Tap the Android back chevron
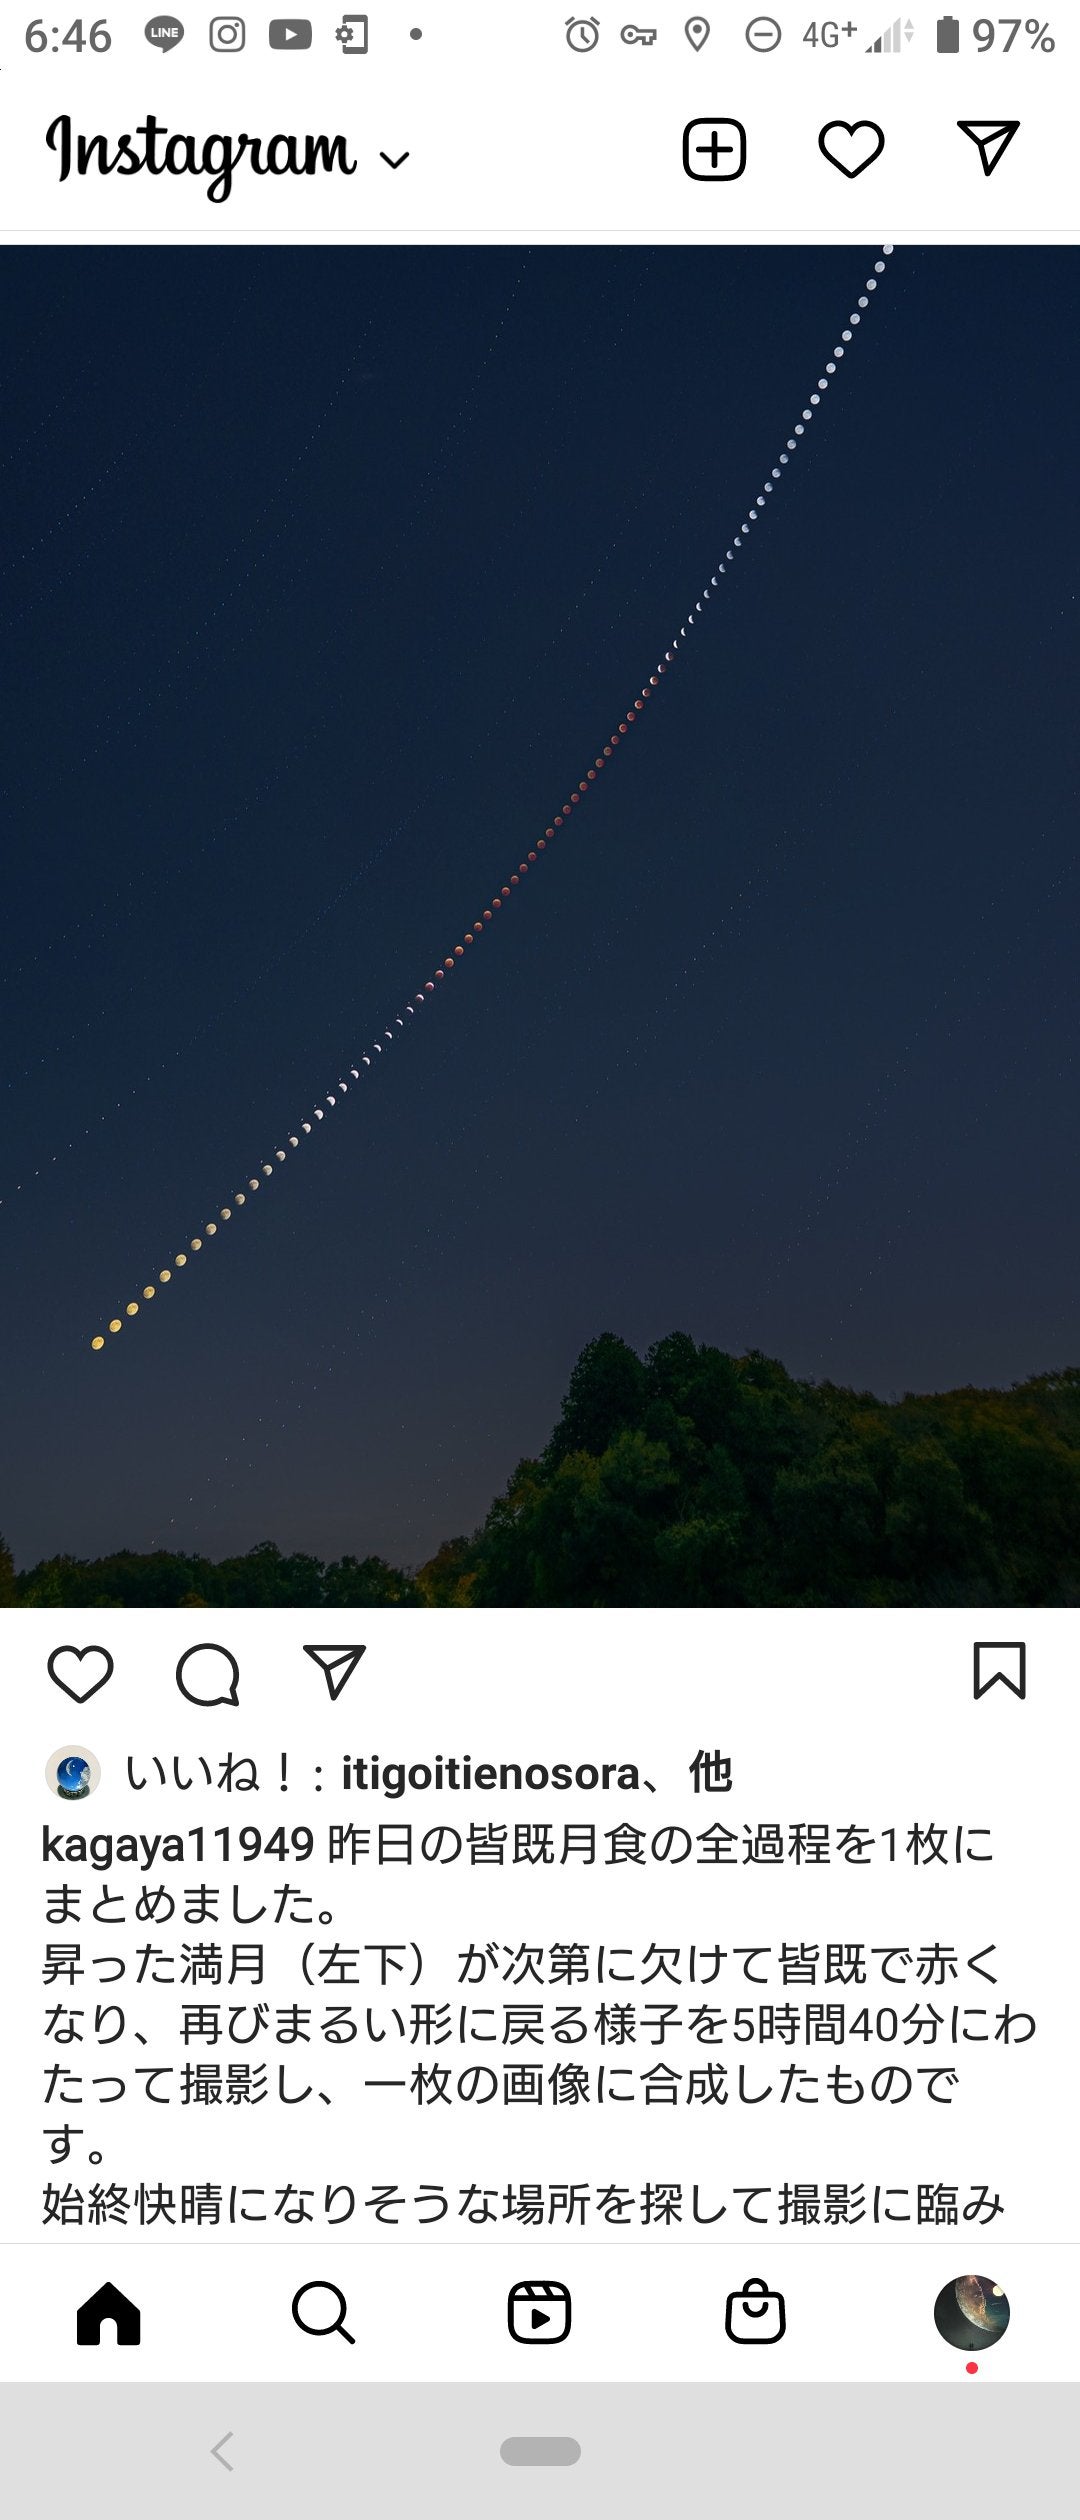The image size is (1080, 2520). pyautogui.click(x=222, y=2451)
